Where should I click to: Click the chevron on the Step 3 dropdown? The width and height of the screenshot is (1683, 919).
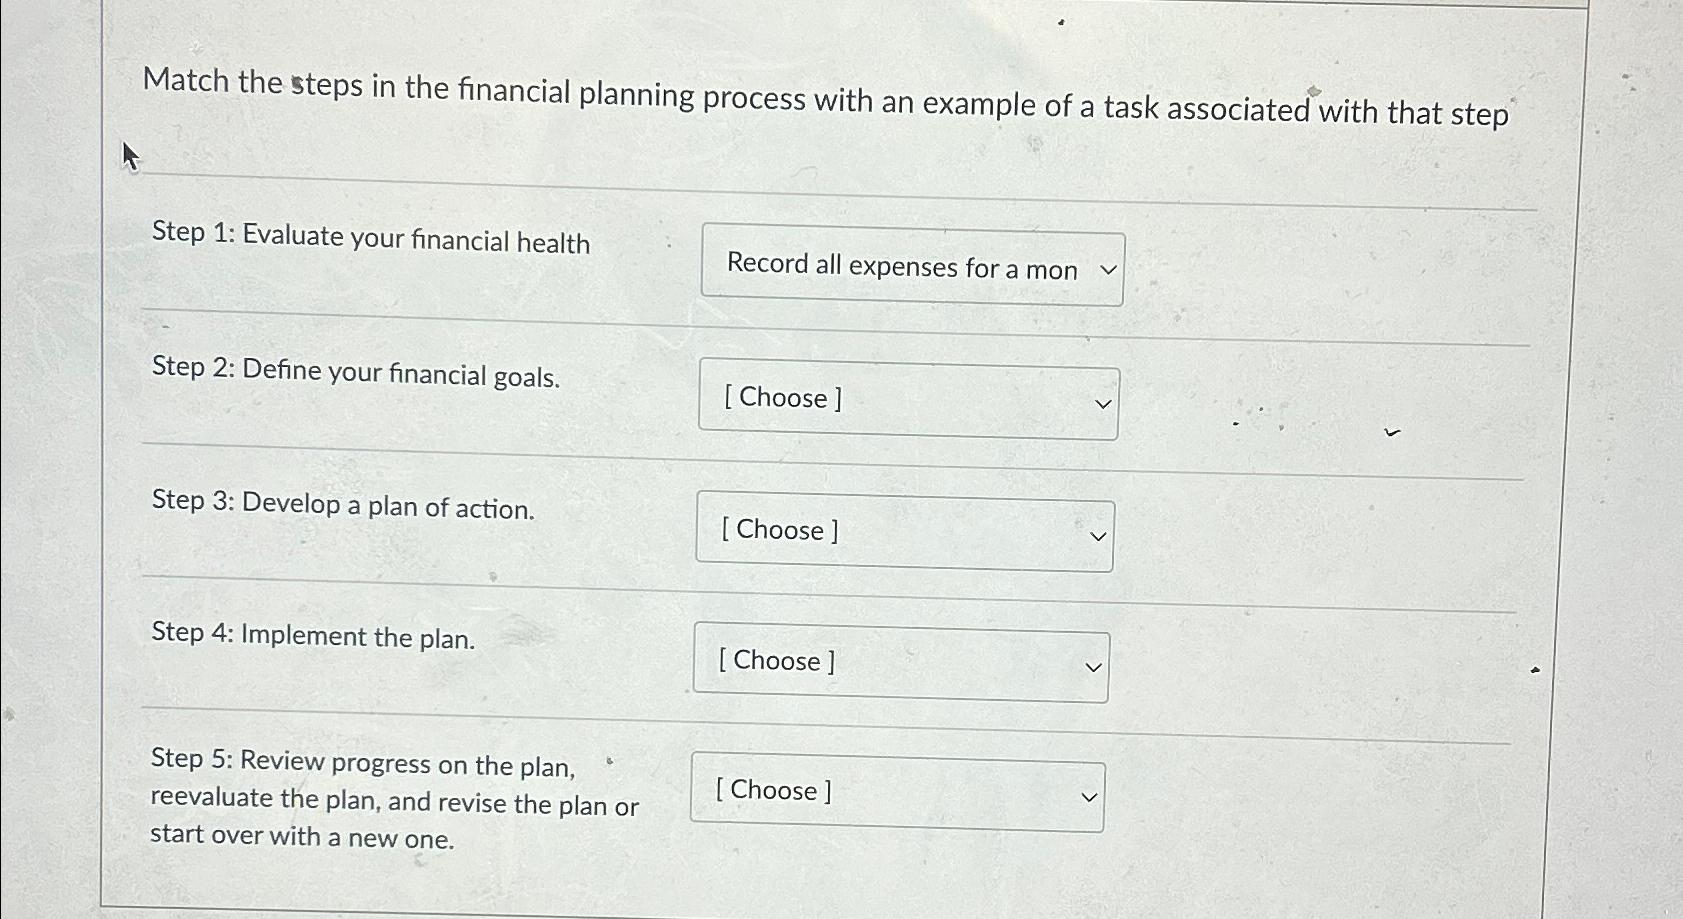click(x=1096, y=537)
